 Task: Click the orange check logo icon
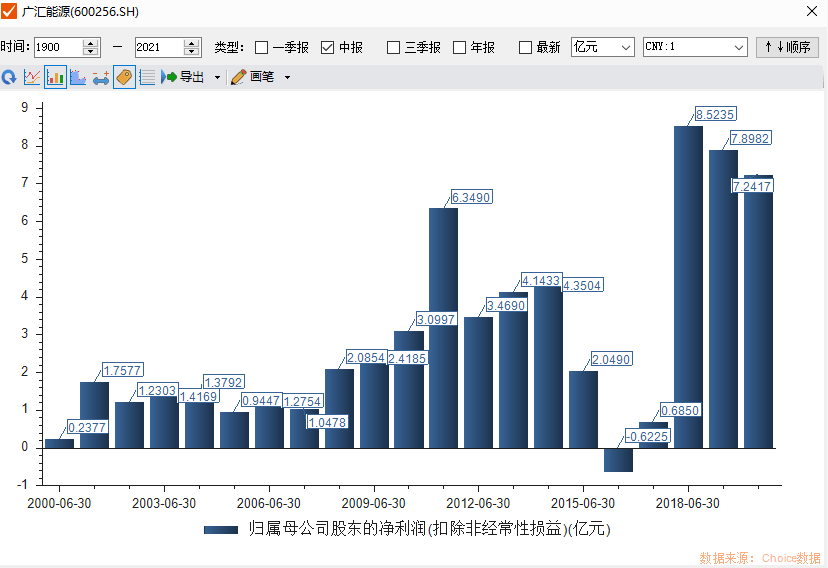coord(9,11)
